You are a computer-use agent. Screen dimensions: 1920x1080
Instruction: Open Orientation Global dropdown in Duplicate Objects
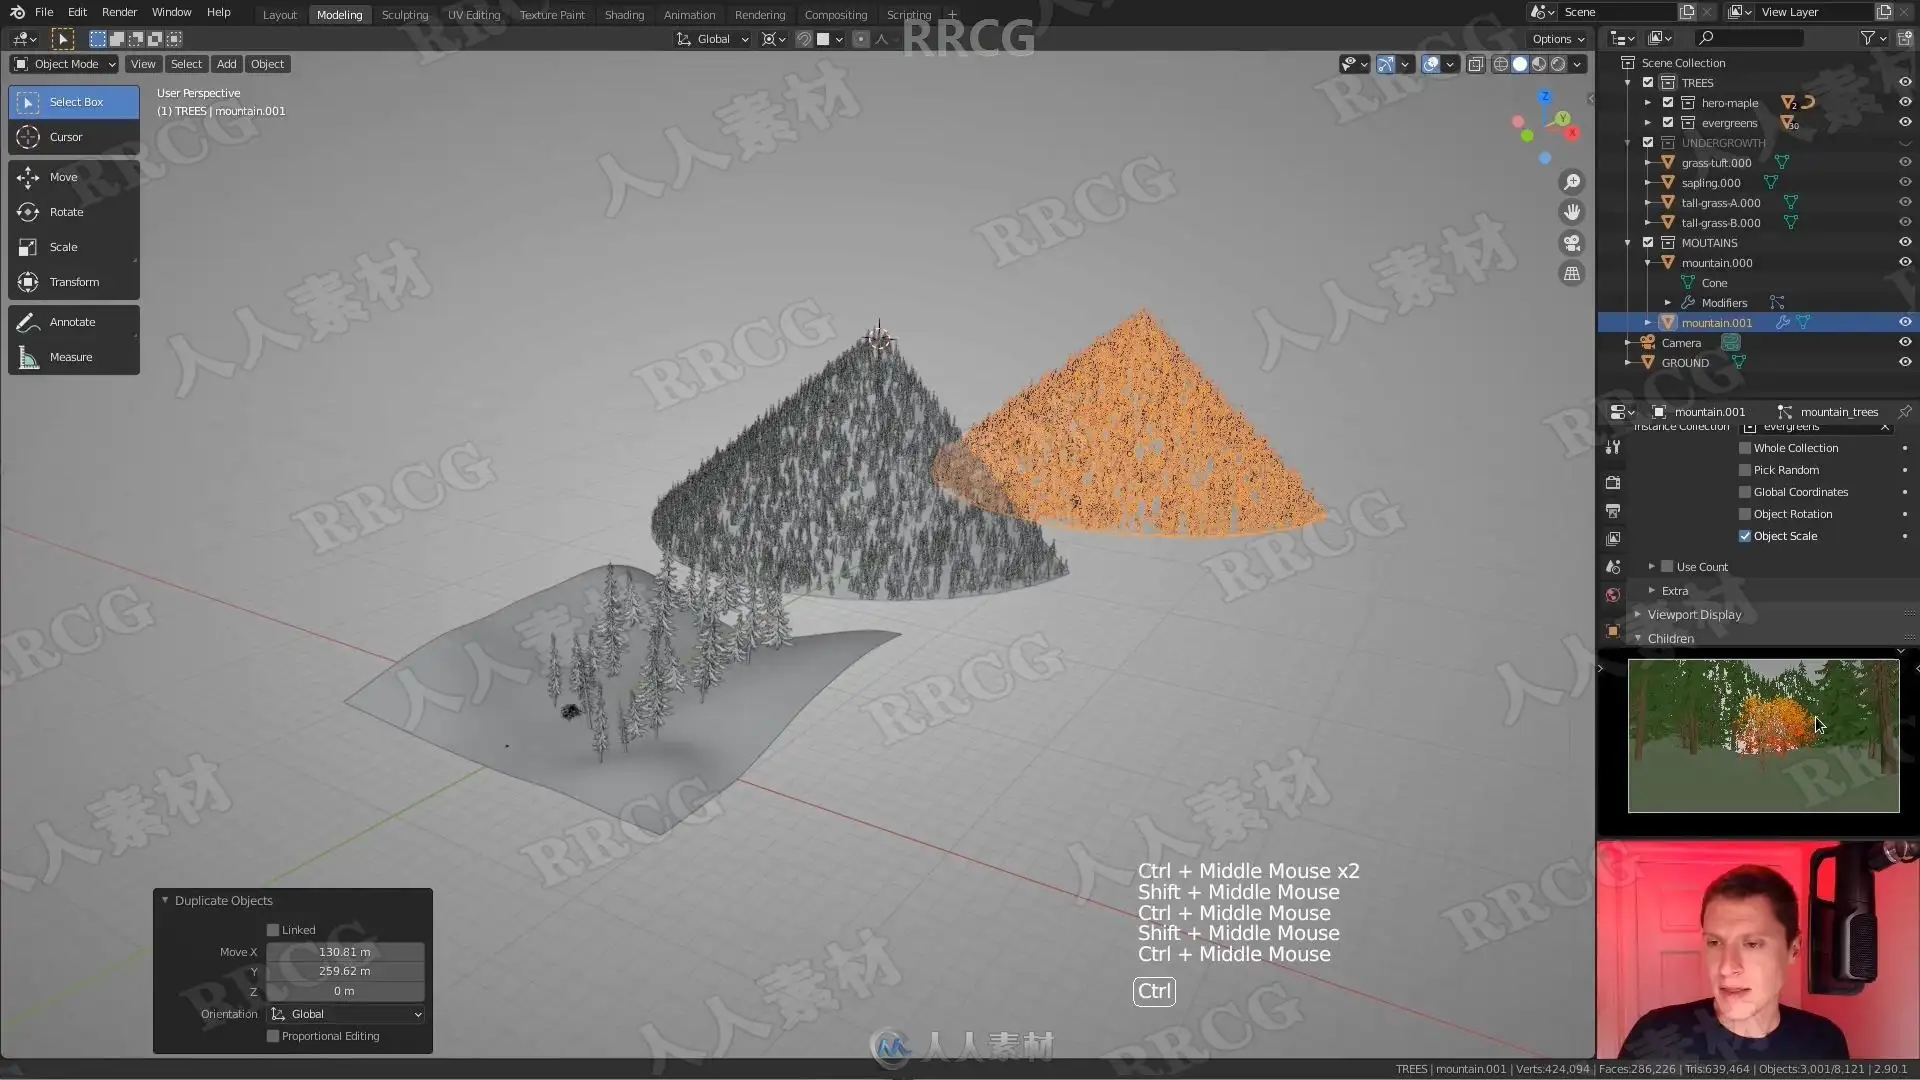point(346,1014)
